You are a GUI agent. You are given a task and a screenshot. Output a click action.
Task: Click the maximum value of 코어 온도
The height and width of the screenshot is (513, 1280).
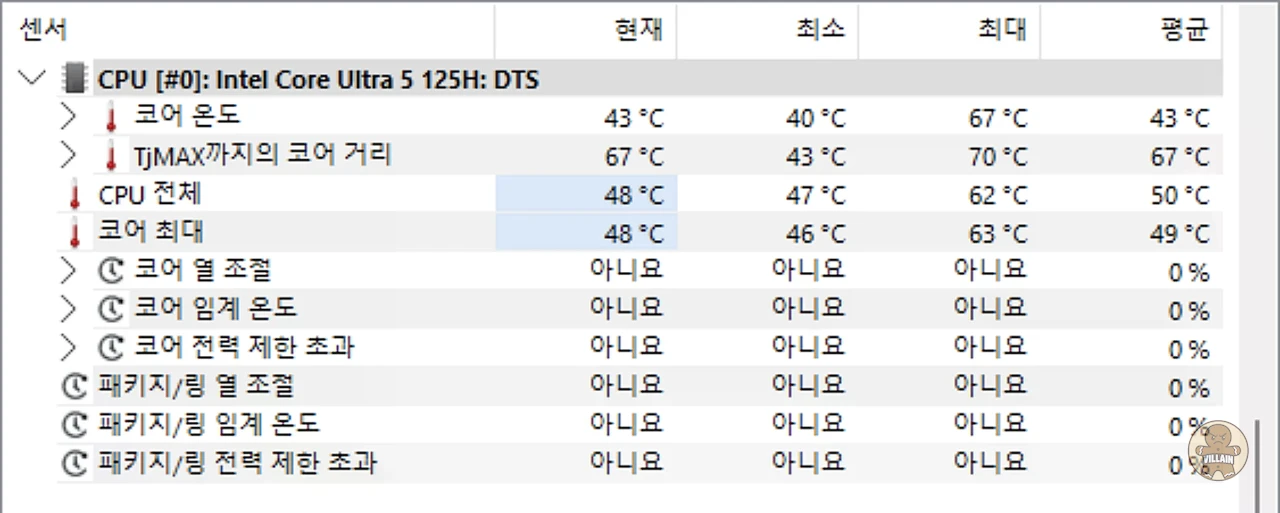[998, 119]
